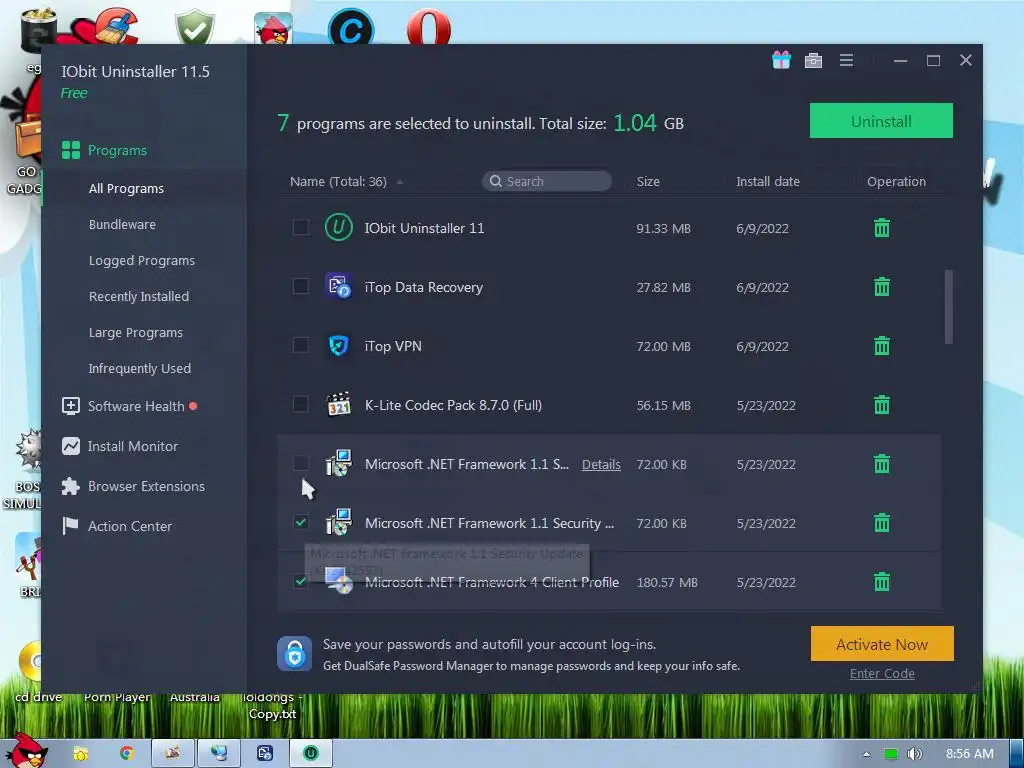Image resolution: width=1024 pixels, height=768 pixels.
Task: Open the All Programs category
Action: tap(126, 188)
